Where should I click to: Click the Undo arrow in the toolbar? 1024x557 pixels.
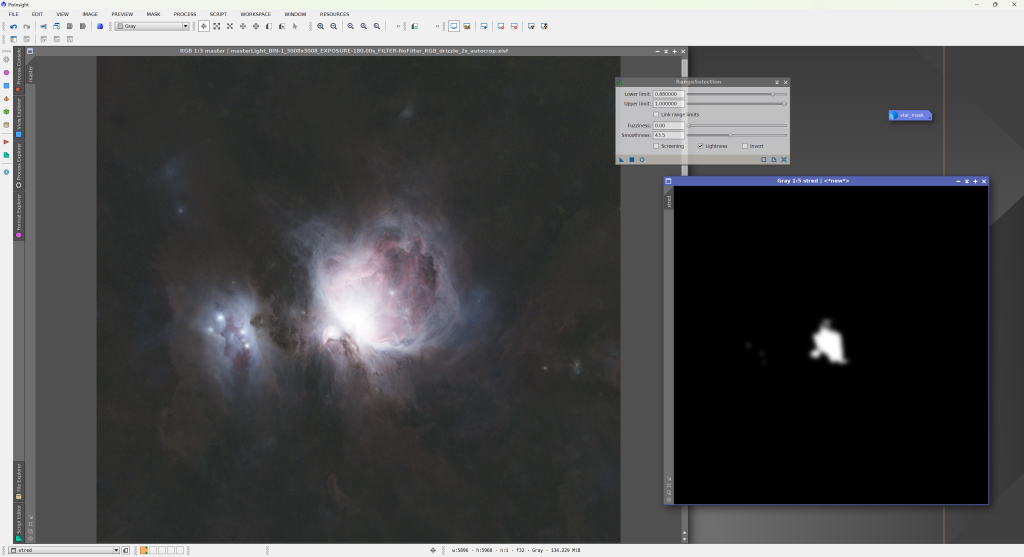click(11, 26)
